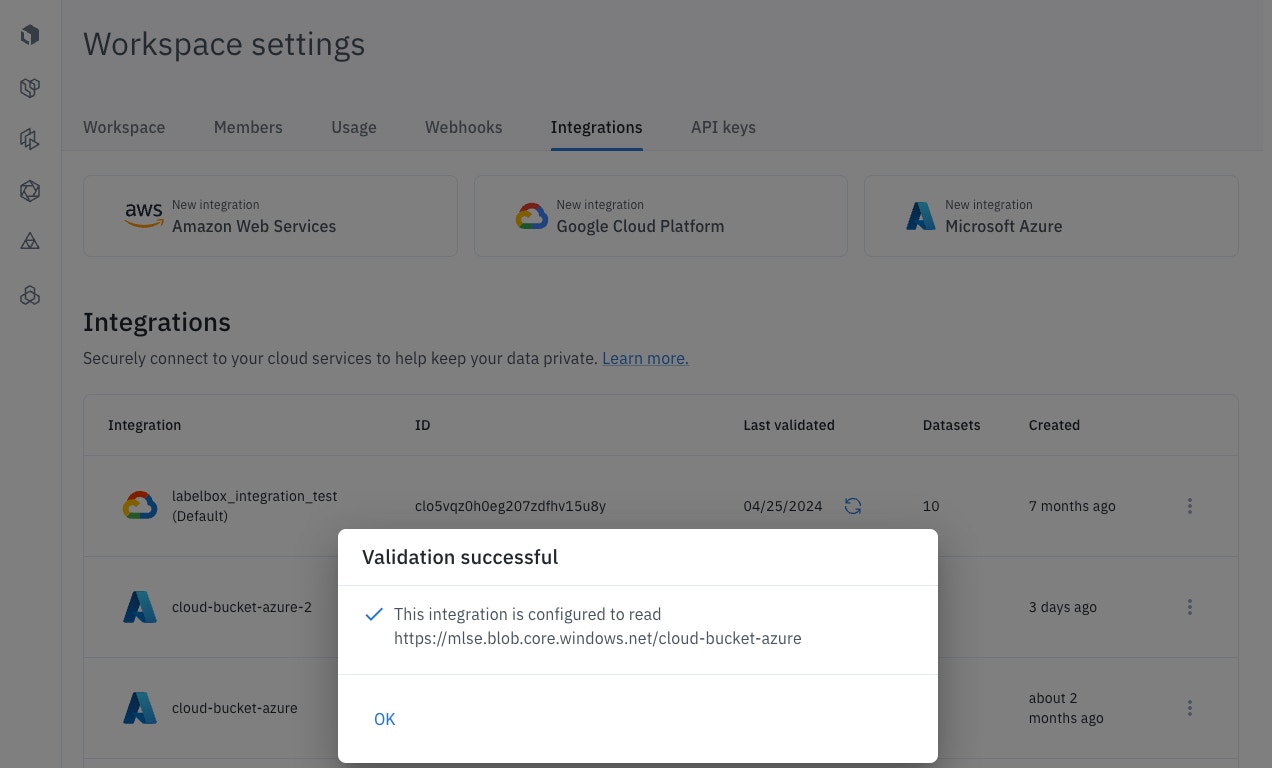
Task: Click OK in Validation successful dialog
Action: pyautogui.click(x=385, y=719)
